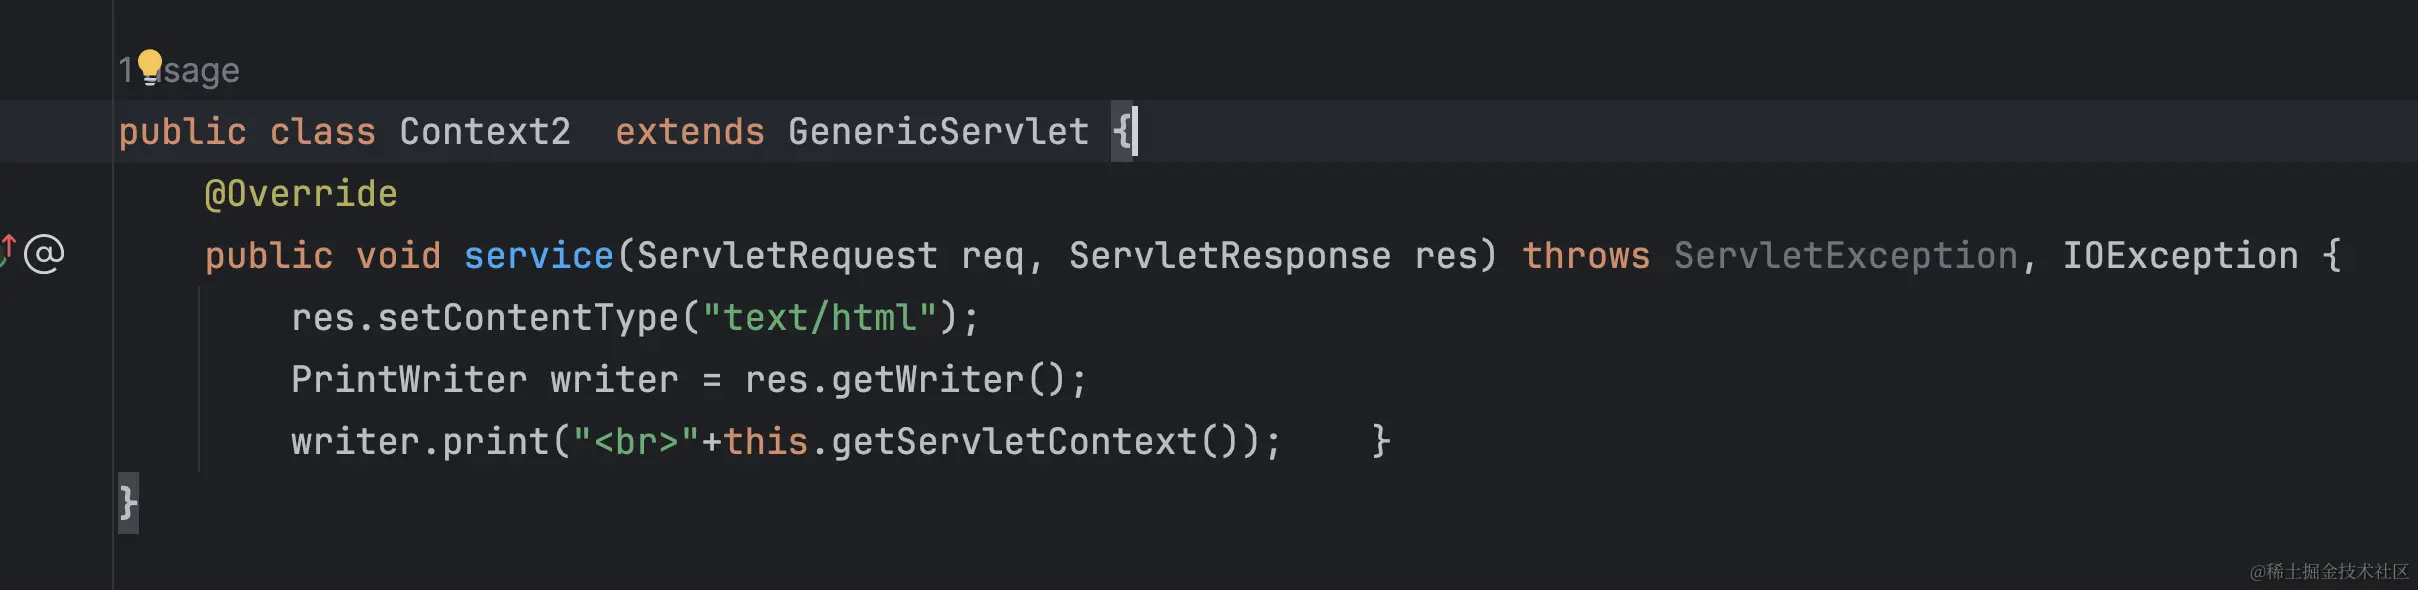Click the ServletResponse parameter type
Viewport: 2418px width, 590px height.
pyautogui.click(x=1229, y=256)
